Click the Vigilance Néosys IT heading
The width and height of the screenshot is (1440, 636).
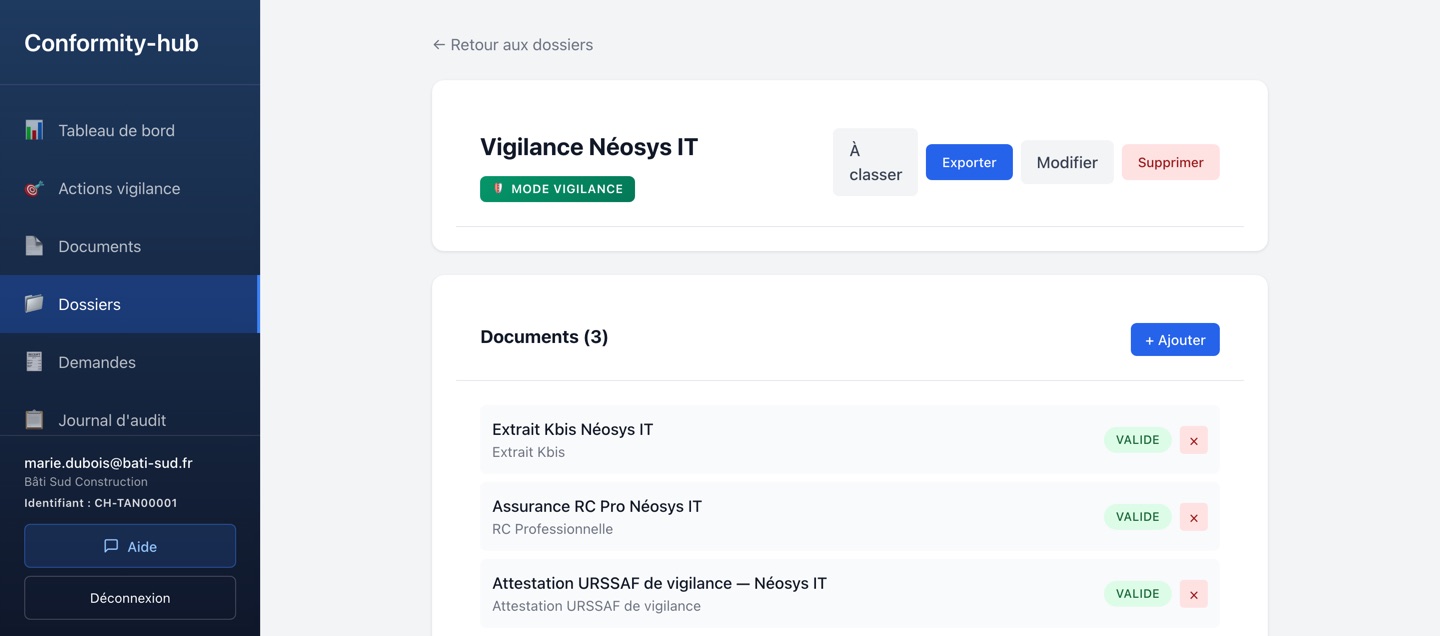pyautogui.click(x=589, y=147)
